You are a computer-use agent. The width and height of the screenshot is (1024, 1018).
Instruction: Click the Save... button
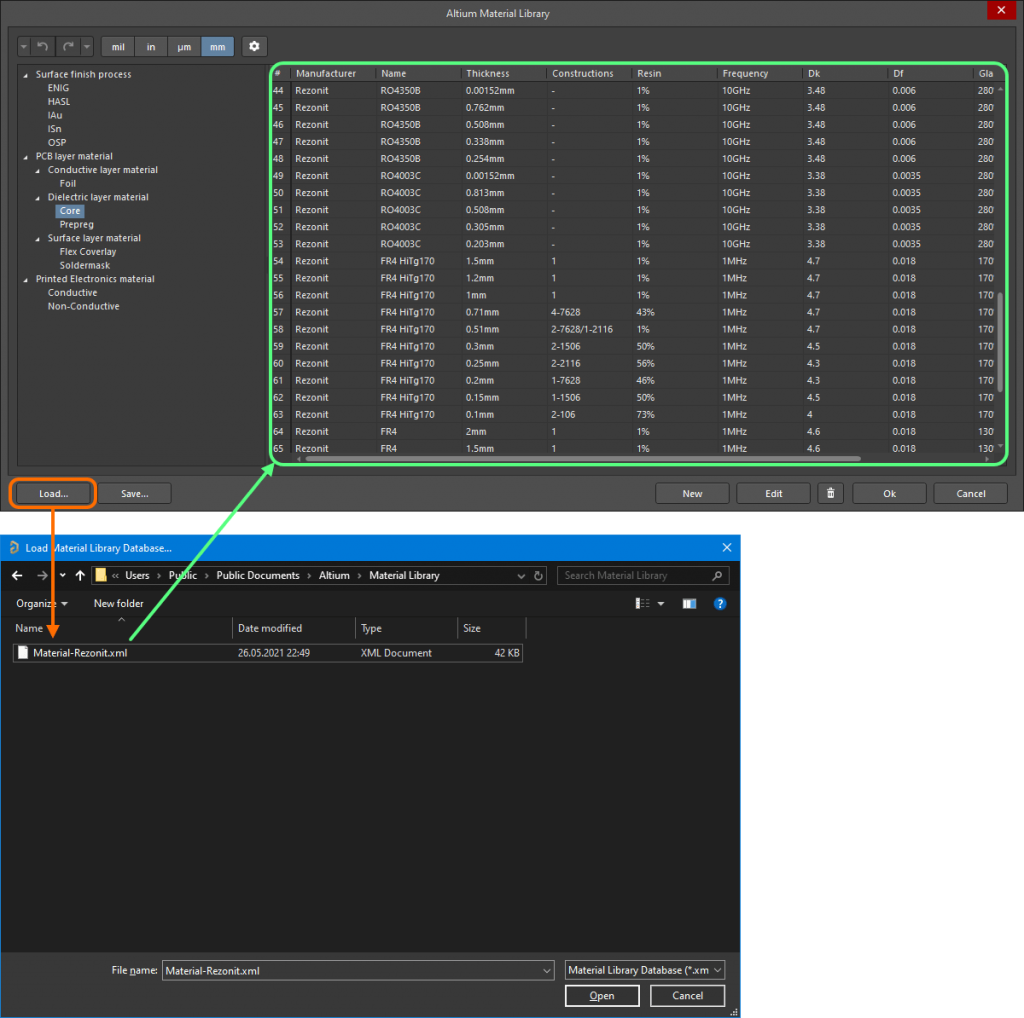click(135, 493)
